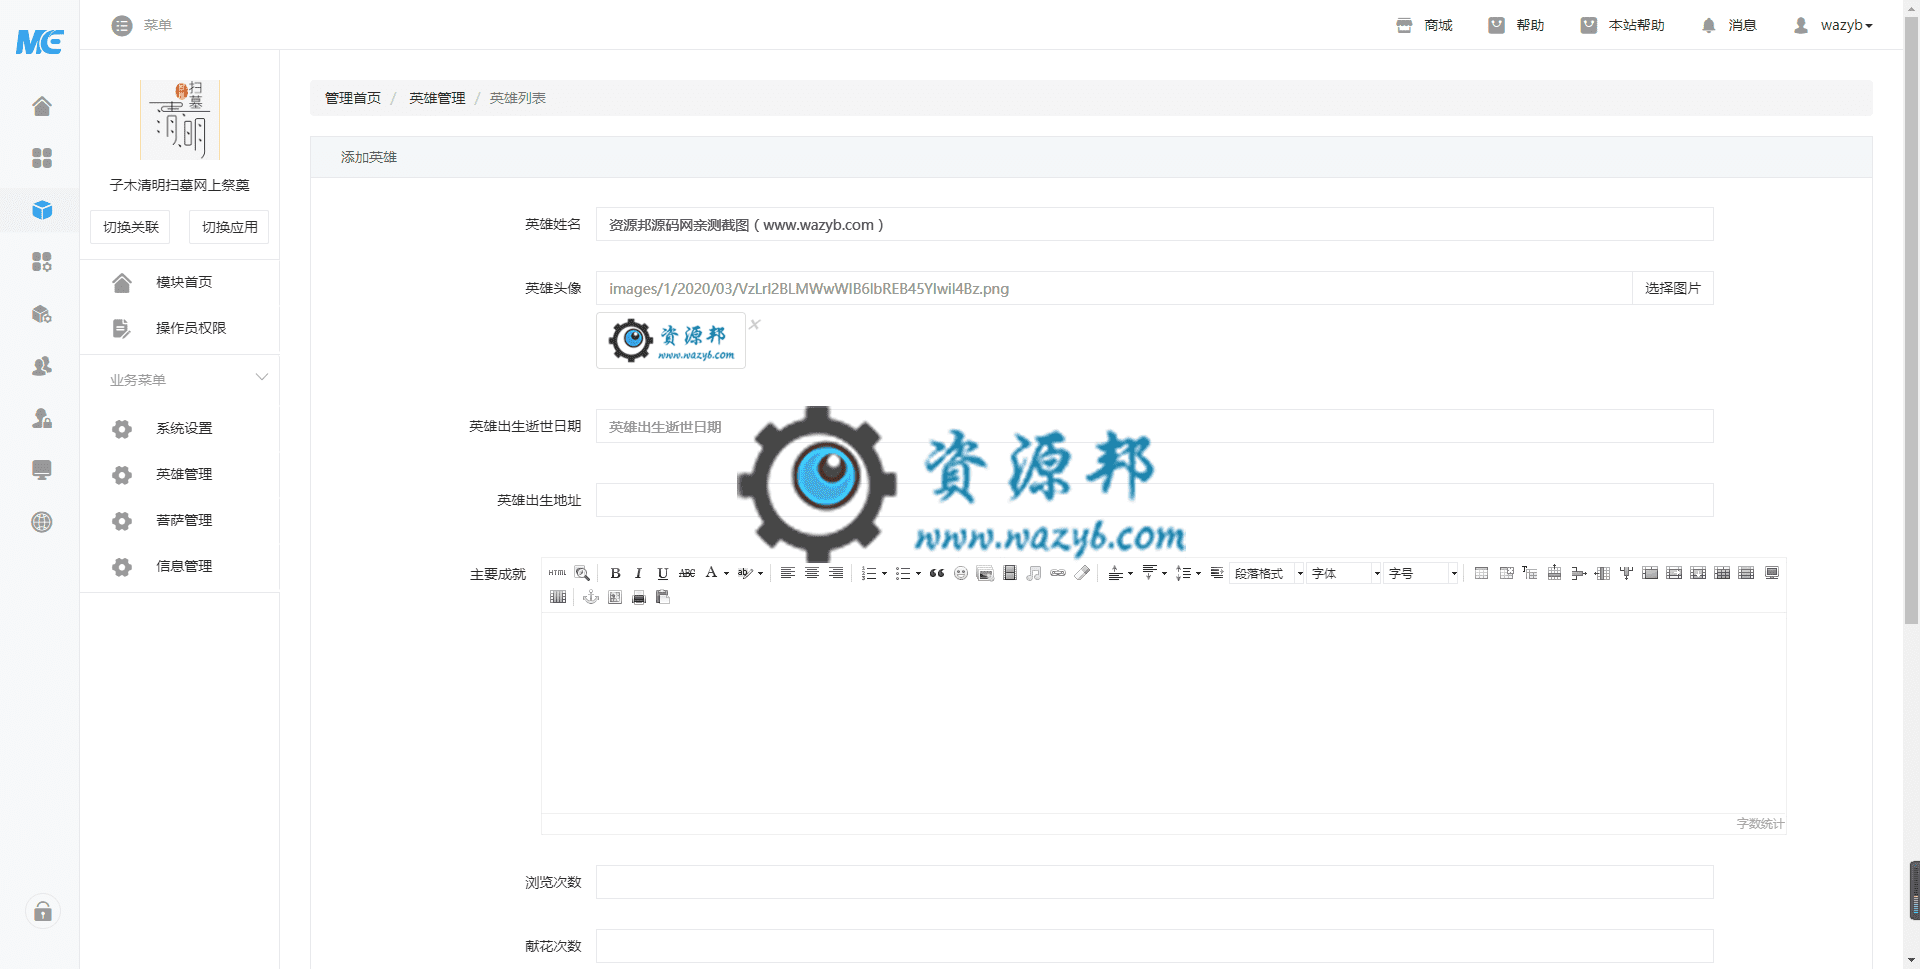
Task: Click the home icon in left rail
Action: coord(41,106)
